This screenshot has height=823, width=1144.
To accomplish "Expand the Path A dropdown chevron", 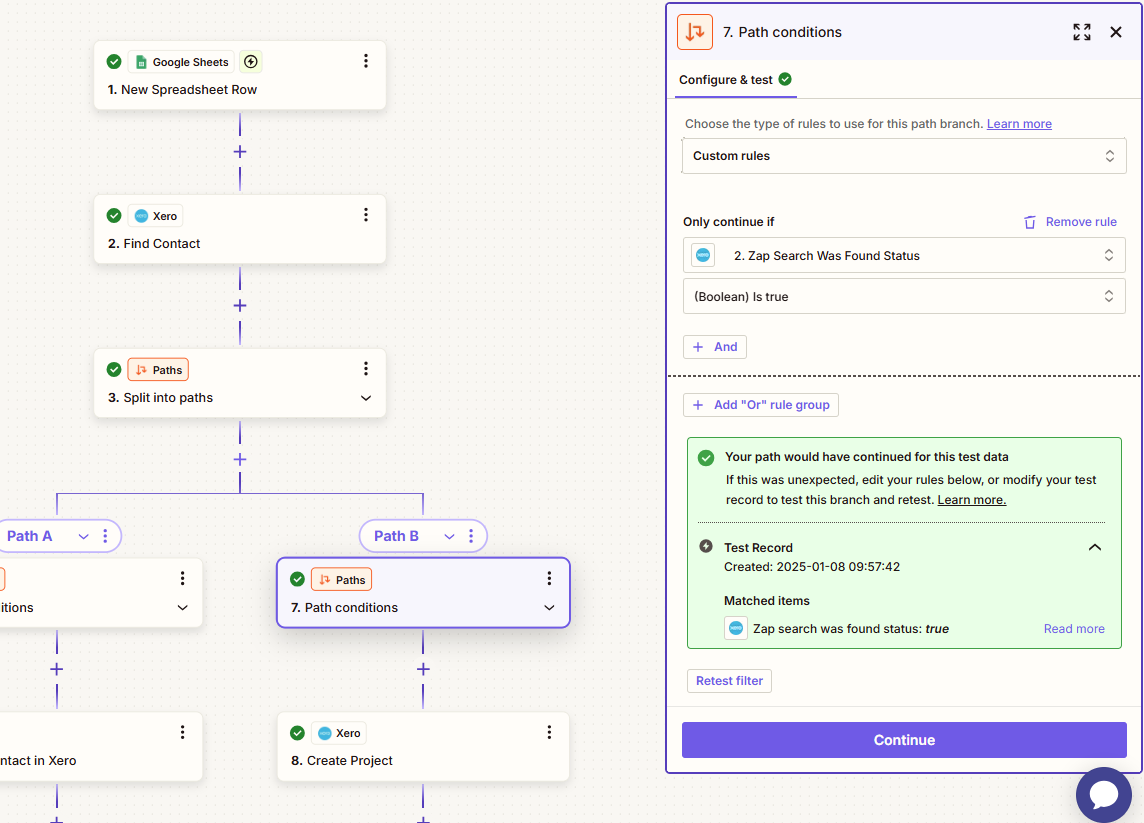I will pyautogui.click(x=84, y=536).
